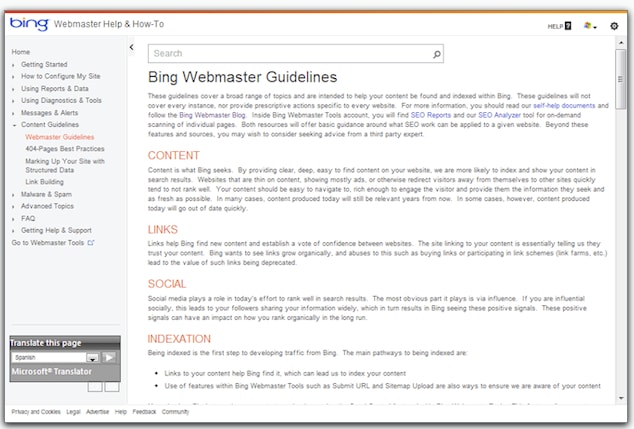Click the Legal footer link
This screenshot has height=429, width=634.
(x=73, y=412)
